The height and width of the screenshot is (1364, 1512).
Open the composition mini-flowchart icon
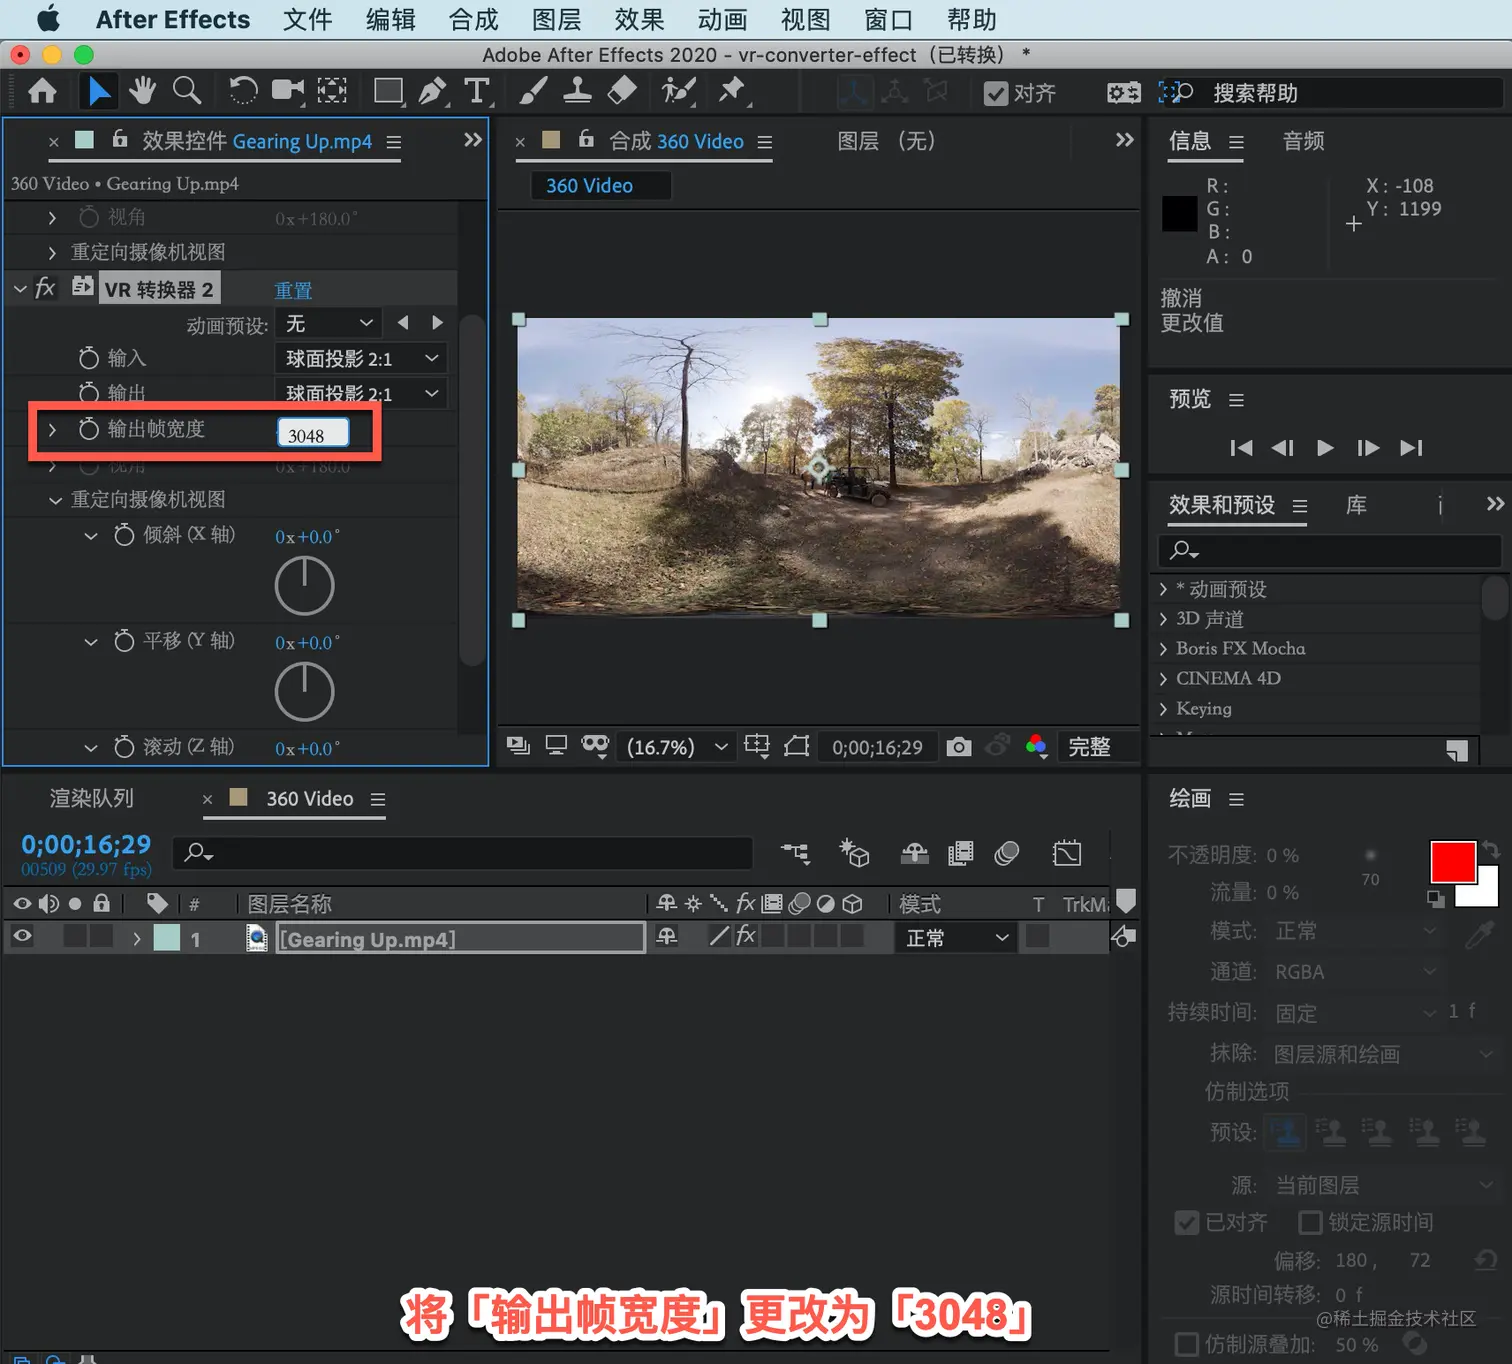click(796, 853)
